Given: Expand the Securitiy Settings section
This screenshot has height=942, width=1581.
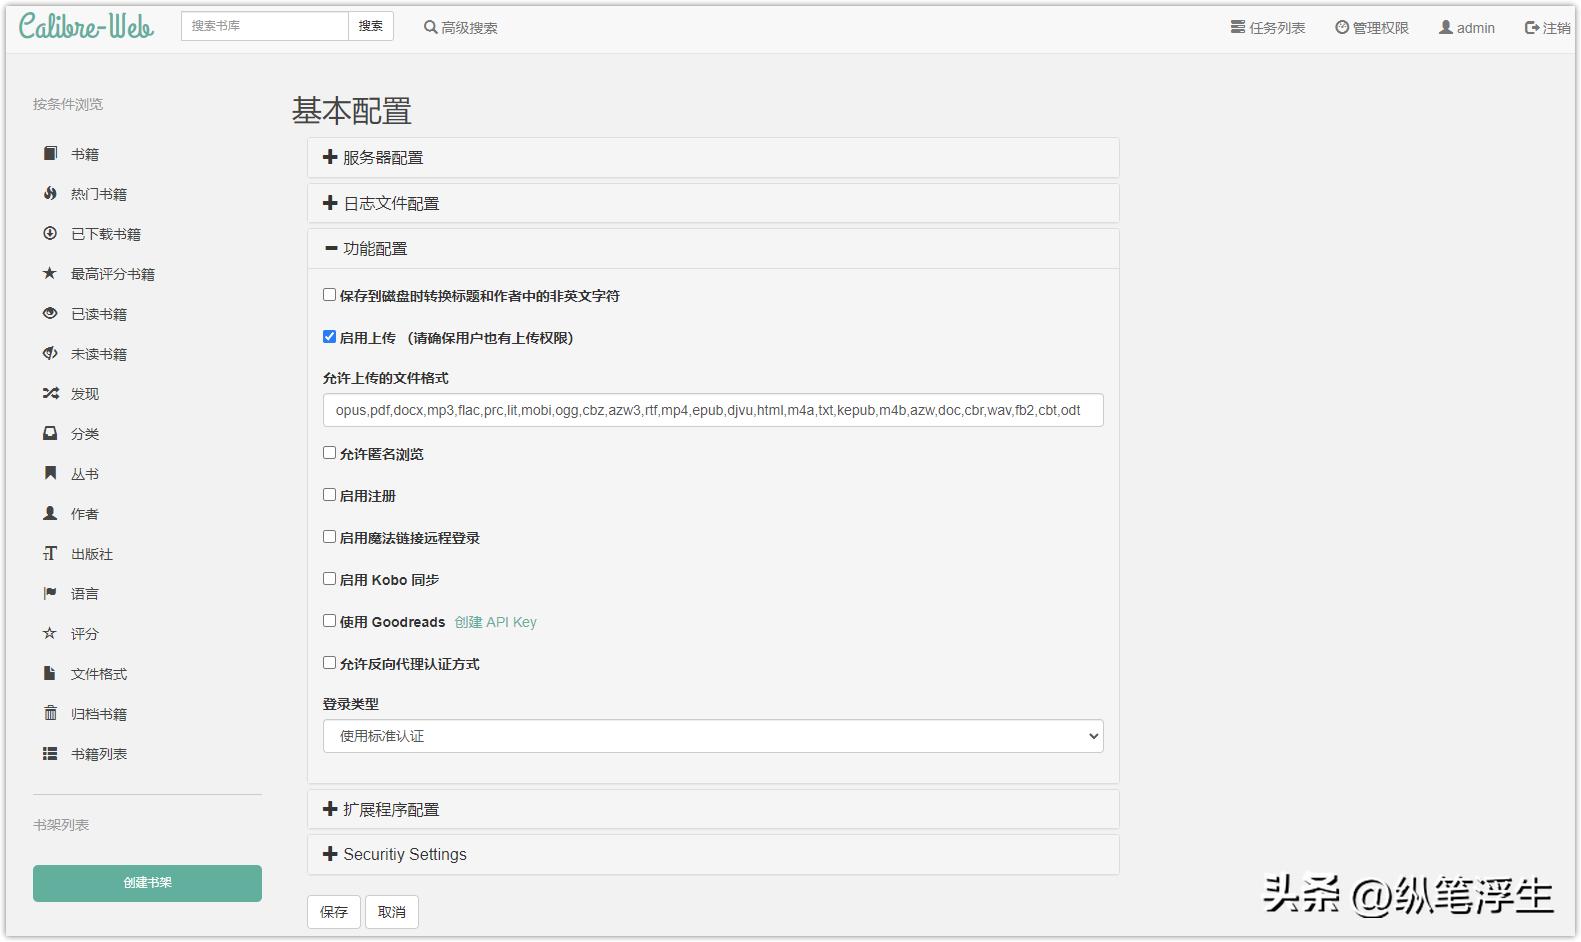Looking at the screenshot, I should point(713,854).
